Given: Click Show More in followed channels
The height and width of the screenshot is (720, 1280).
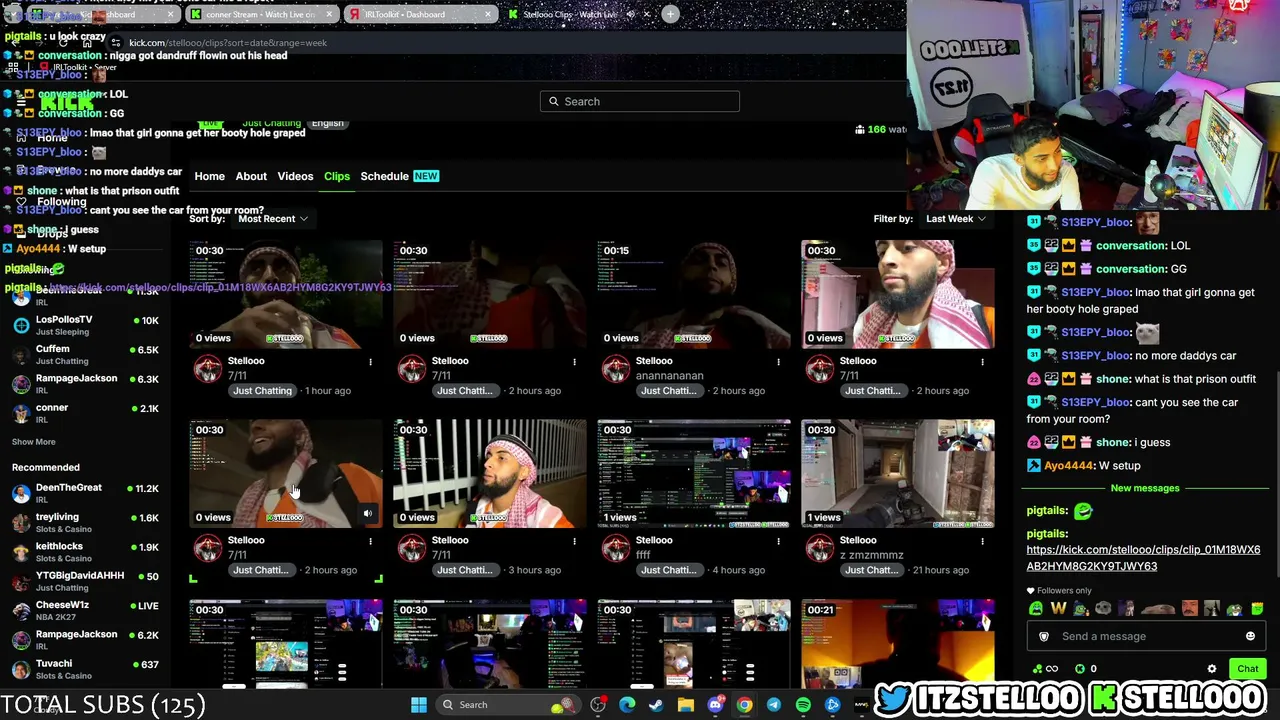Looking at the screenshot, I should click(34, 442).
